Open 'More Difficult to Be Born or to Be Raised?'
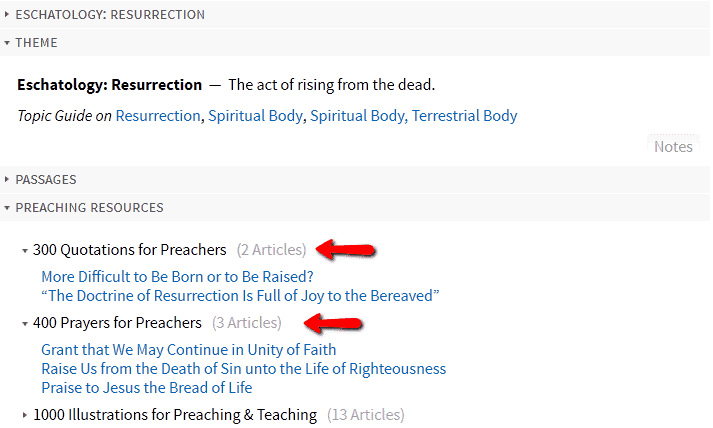Viewport: 713px width, 428px height. click(x=177, y=276)
